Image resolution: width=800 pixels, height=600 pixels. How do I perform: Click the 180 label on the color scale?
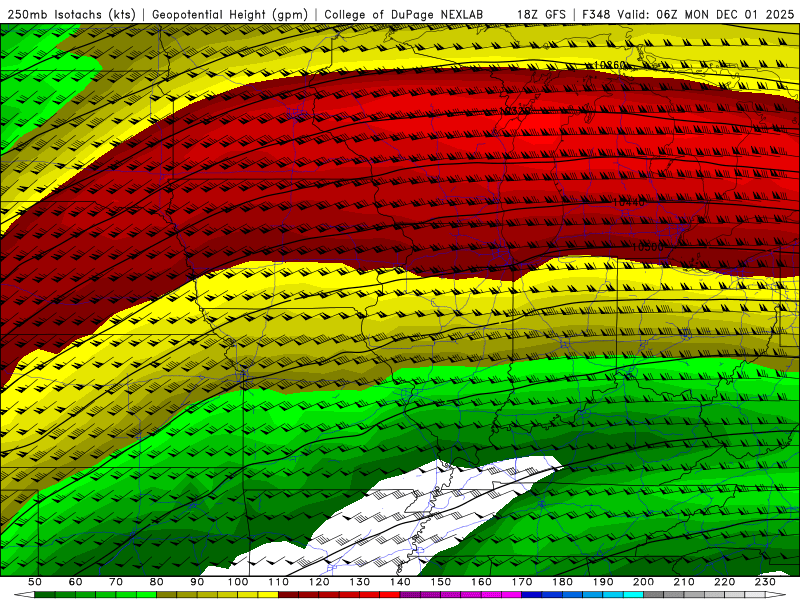pos(562,582)
